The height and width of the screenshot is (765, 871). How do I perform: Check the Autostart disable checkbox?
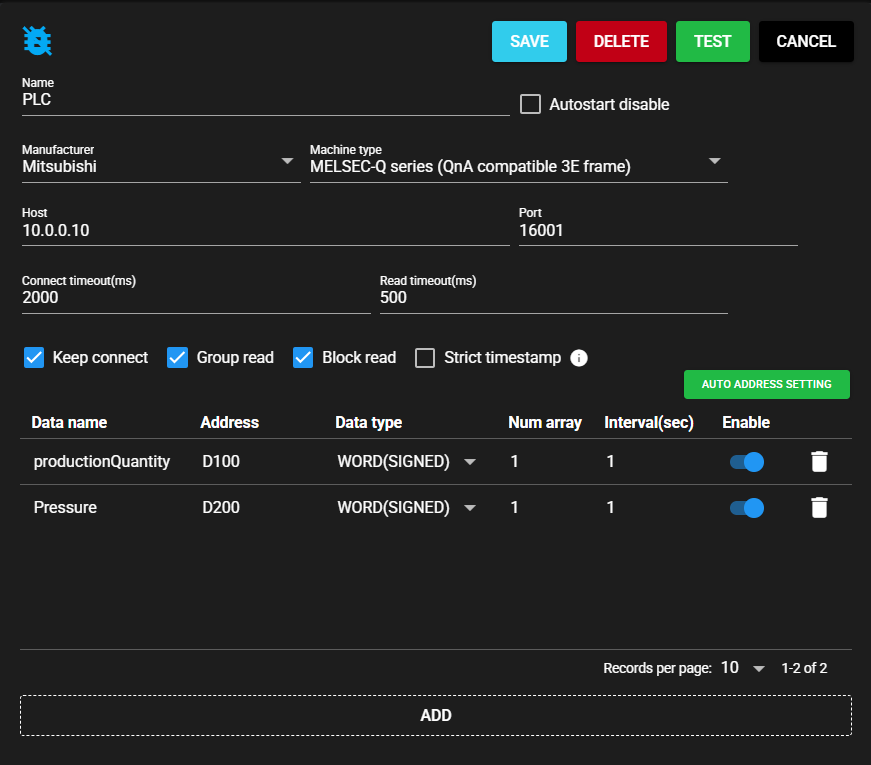tap(531, 104)
